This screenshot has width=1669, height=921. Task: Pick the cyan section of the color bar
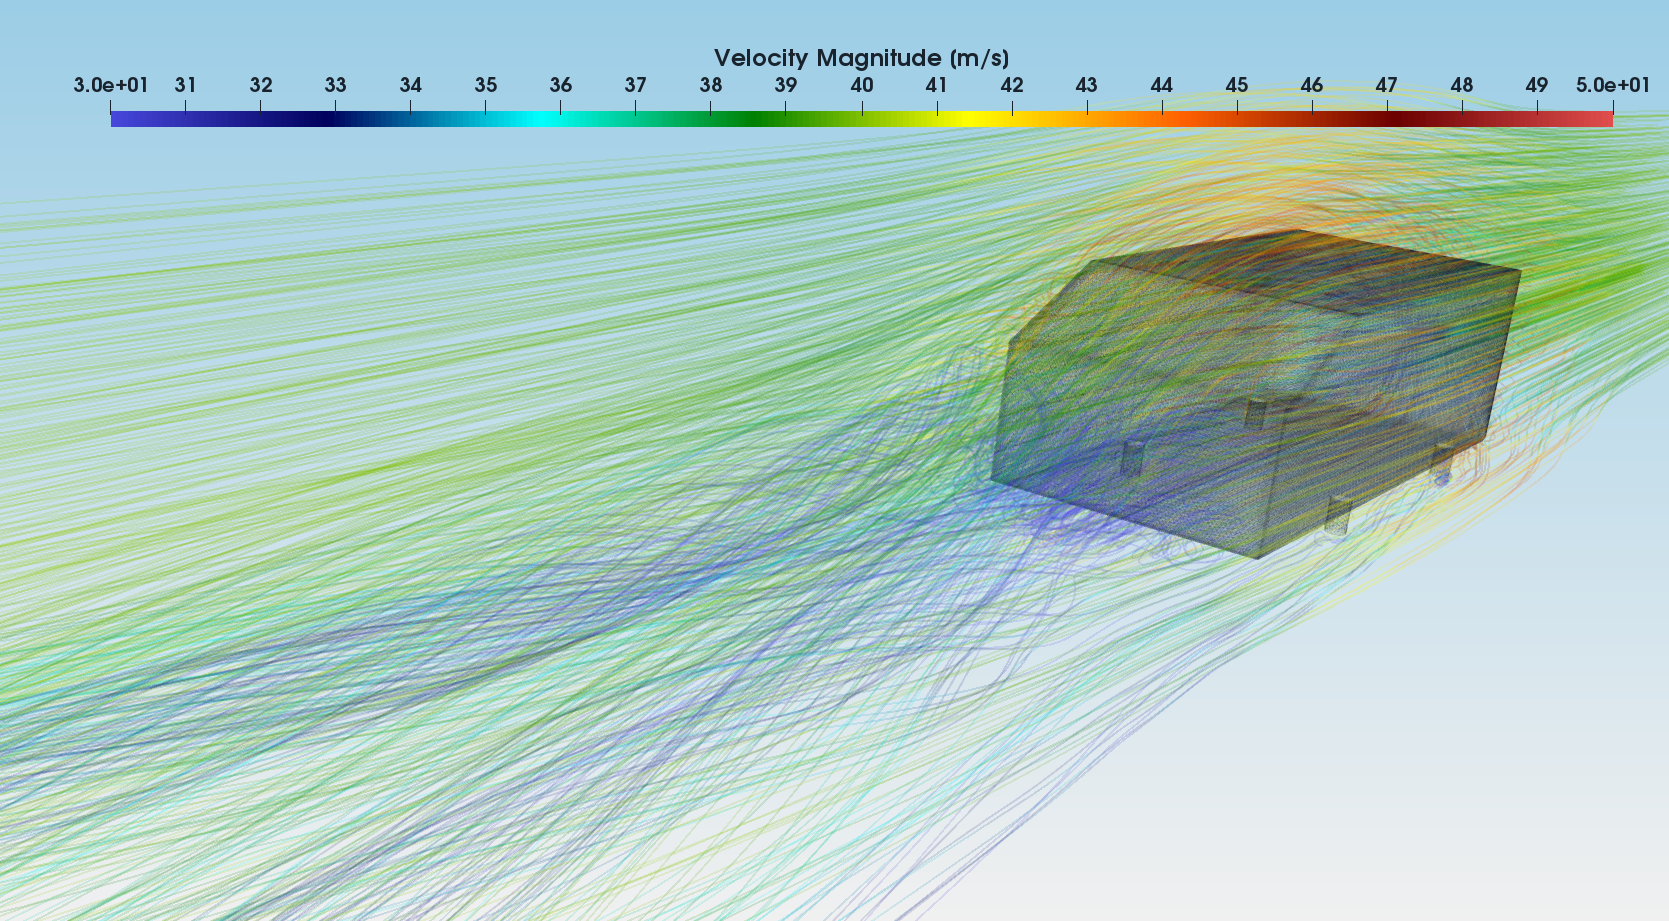pyautogui.click(x=545, y=119)
